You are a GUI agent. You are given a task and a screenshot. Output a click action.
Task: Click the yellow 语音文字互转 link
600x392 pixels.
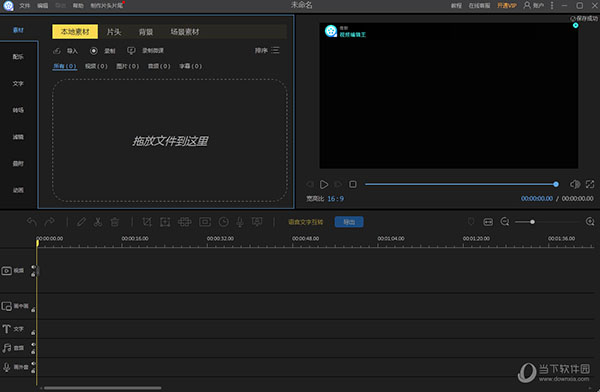point(305,222)
